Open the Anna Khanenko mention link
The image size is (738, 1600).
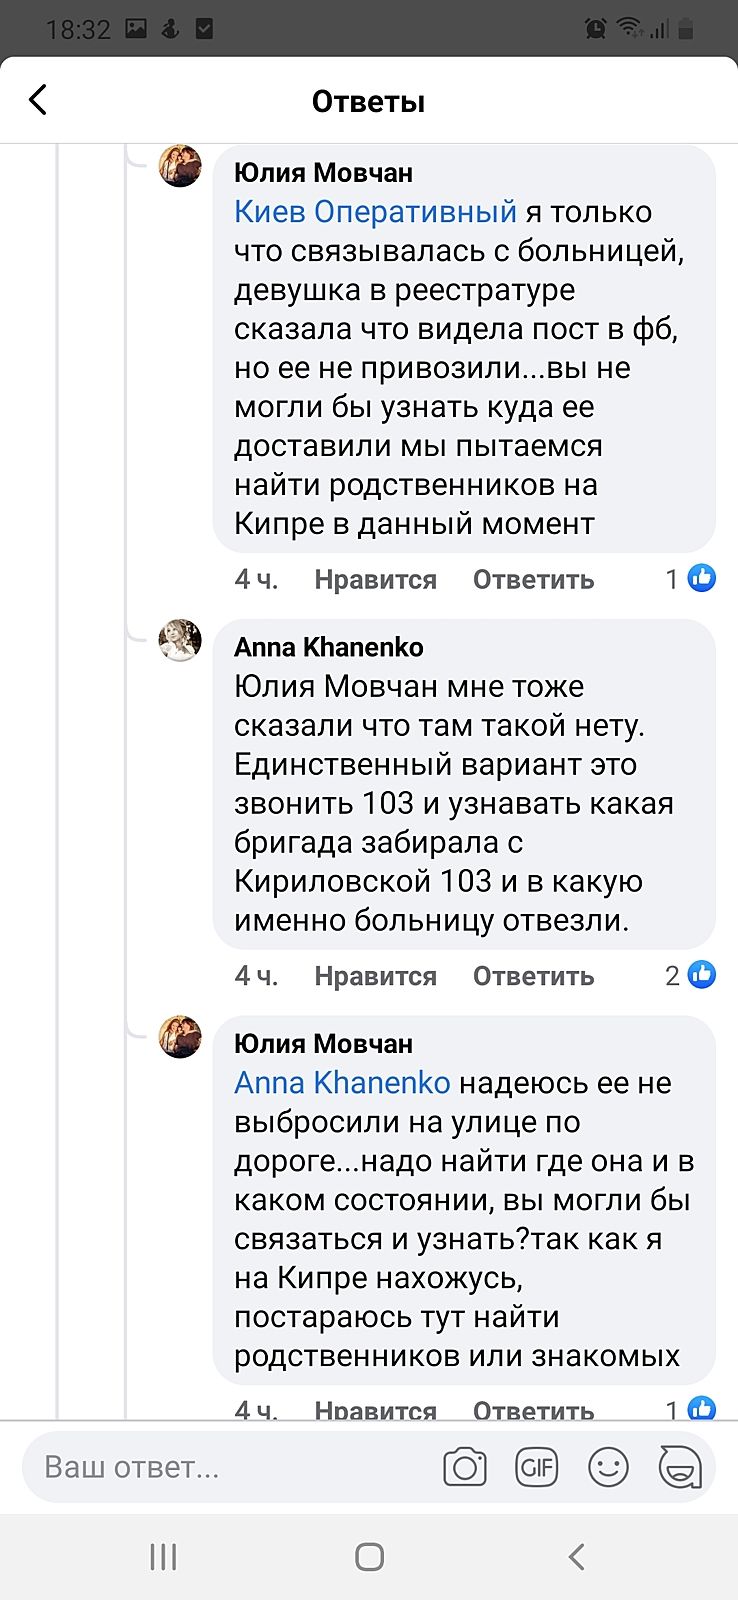(342, 1083)
